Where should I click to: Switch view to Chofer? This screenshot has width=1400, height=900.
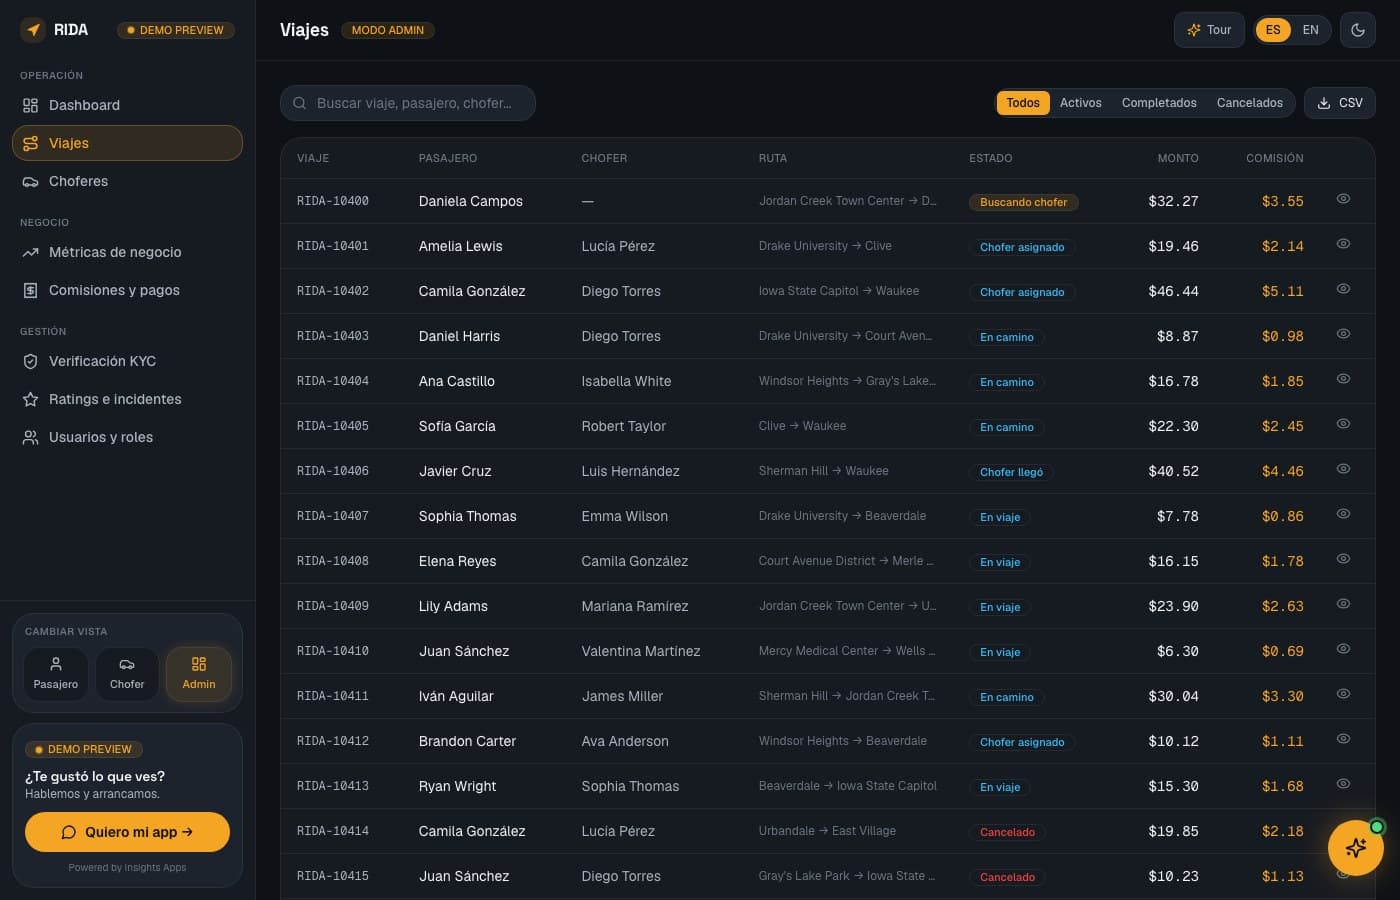127,673
